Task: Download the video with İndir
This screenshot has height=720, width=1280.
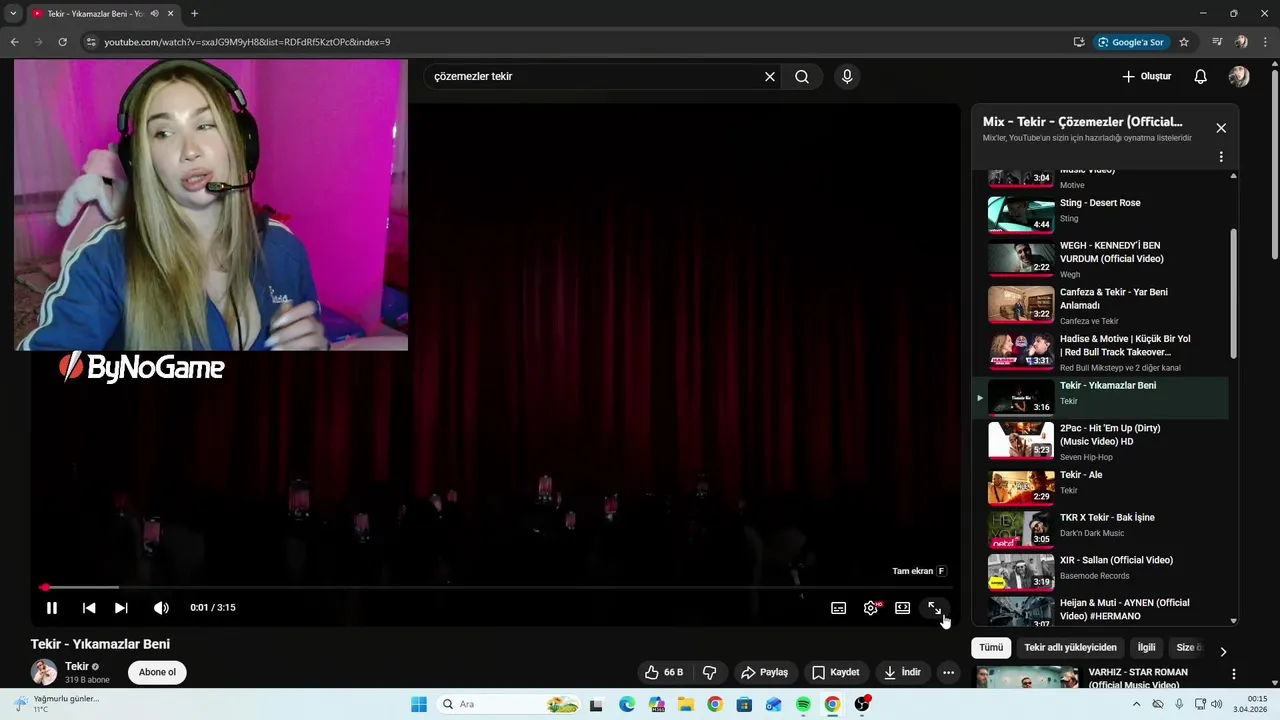Action: pyautogui.click(x=902, y=672)
